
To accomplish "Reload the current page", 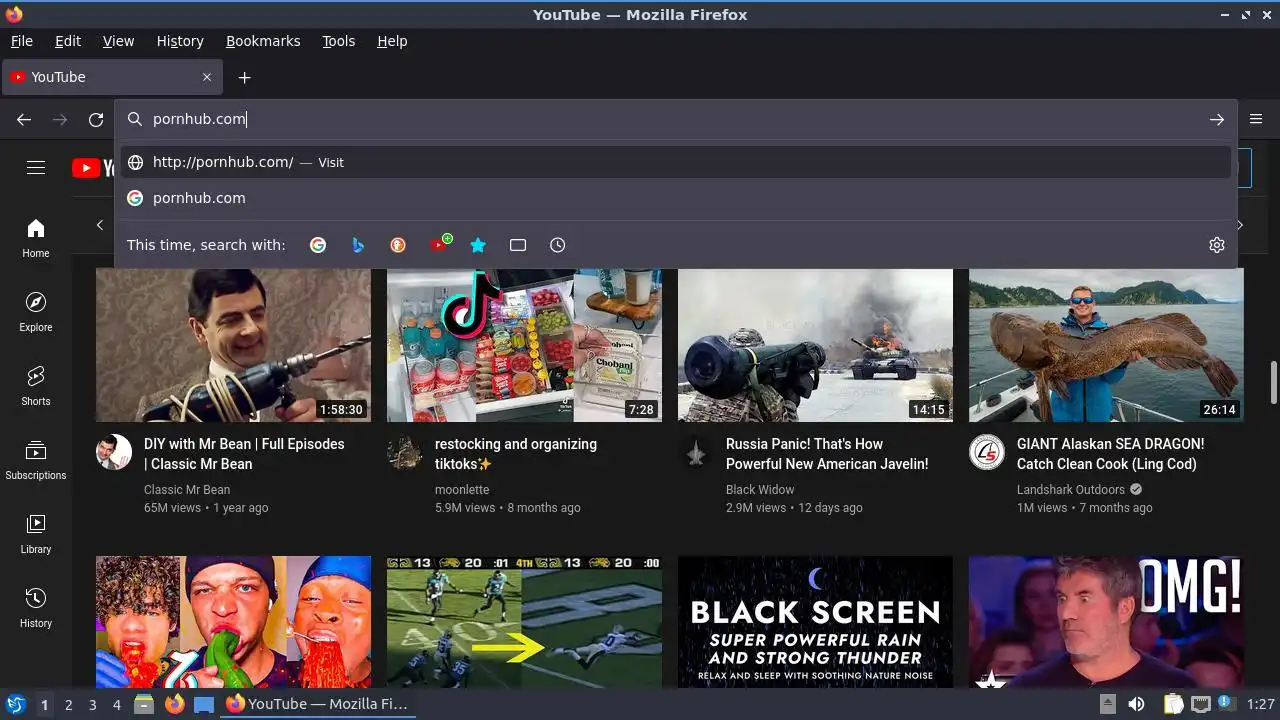I will pos(96,119).
